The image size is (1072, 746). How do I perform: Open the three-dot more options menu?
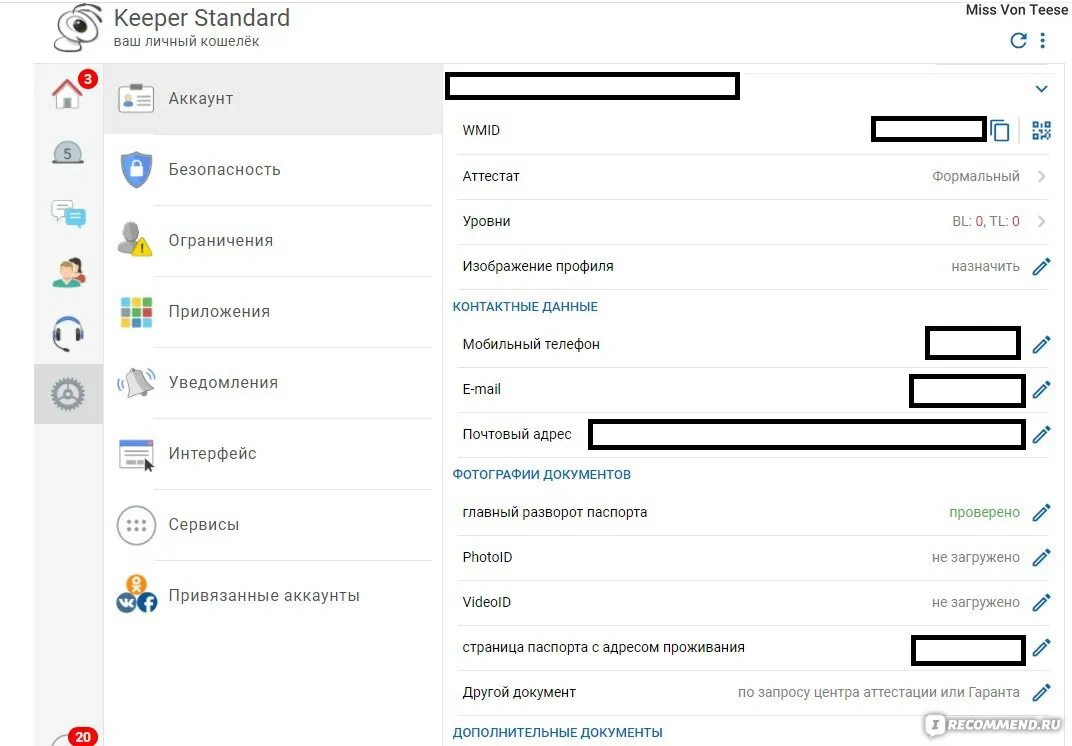click(x=1043, y=40)
